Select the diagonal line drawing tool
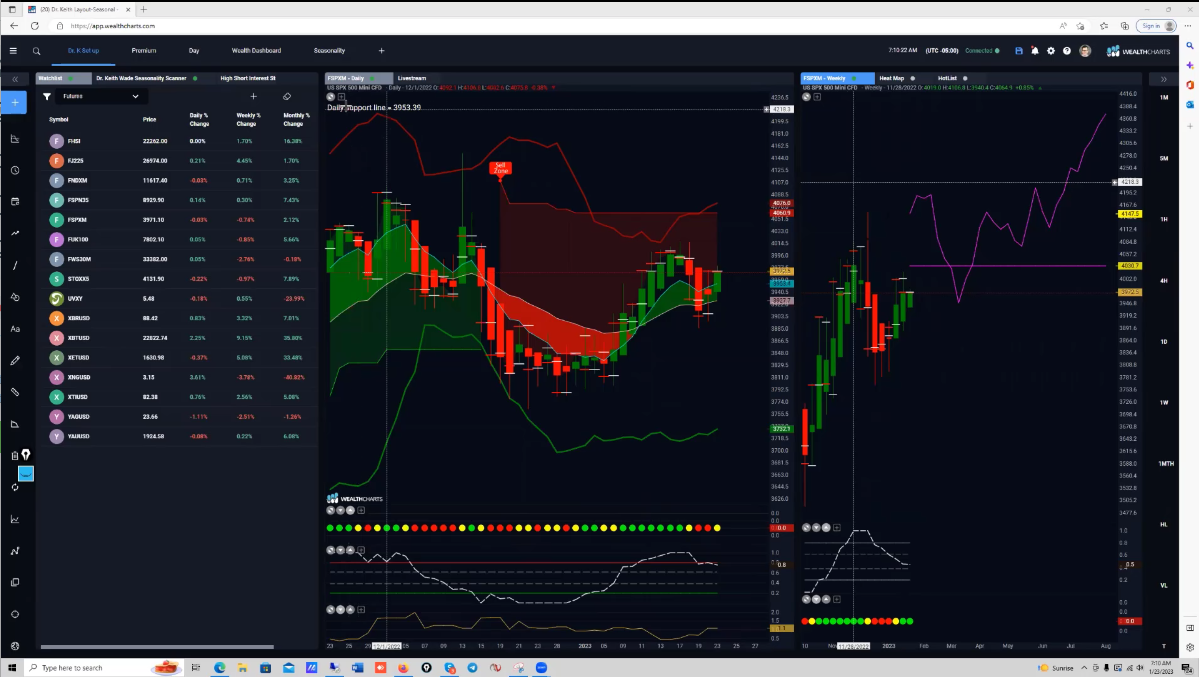 tap(15, 265)
